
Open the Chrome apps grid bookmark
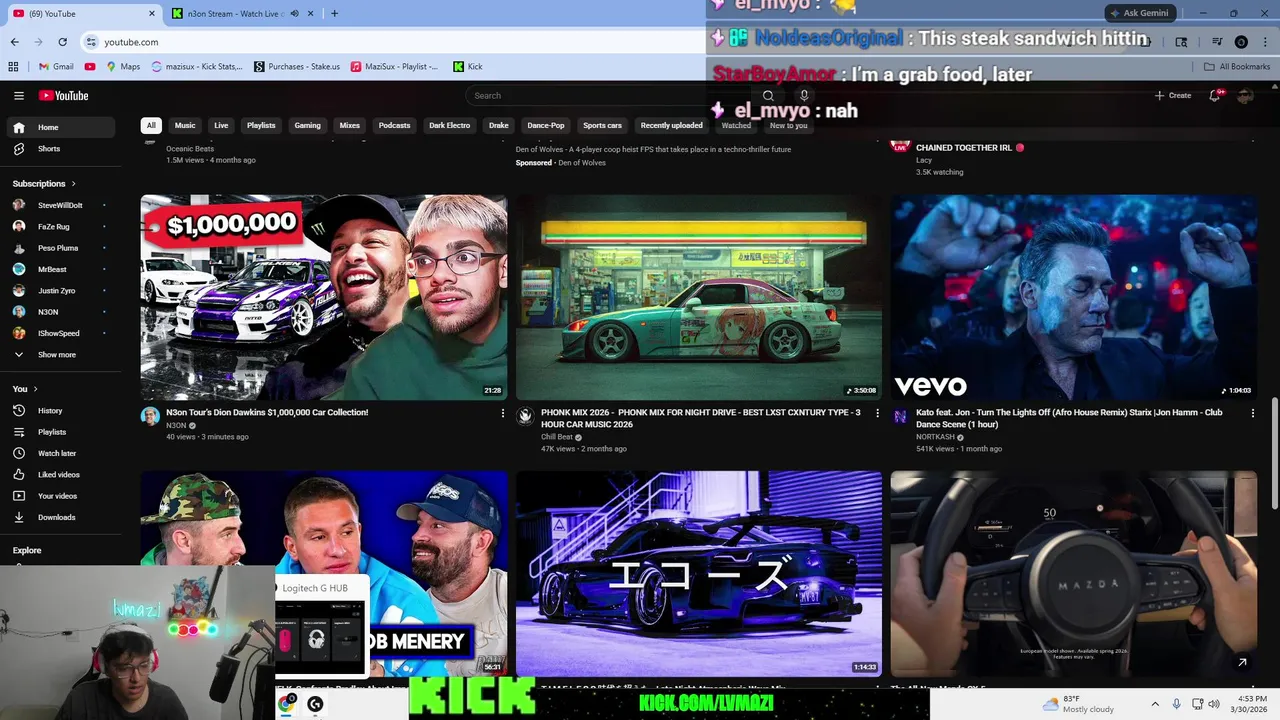click(x=13, y=67)
